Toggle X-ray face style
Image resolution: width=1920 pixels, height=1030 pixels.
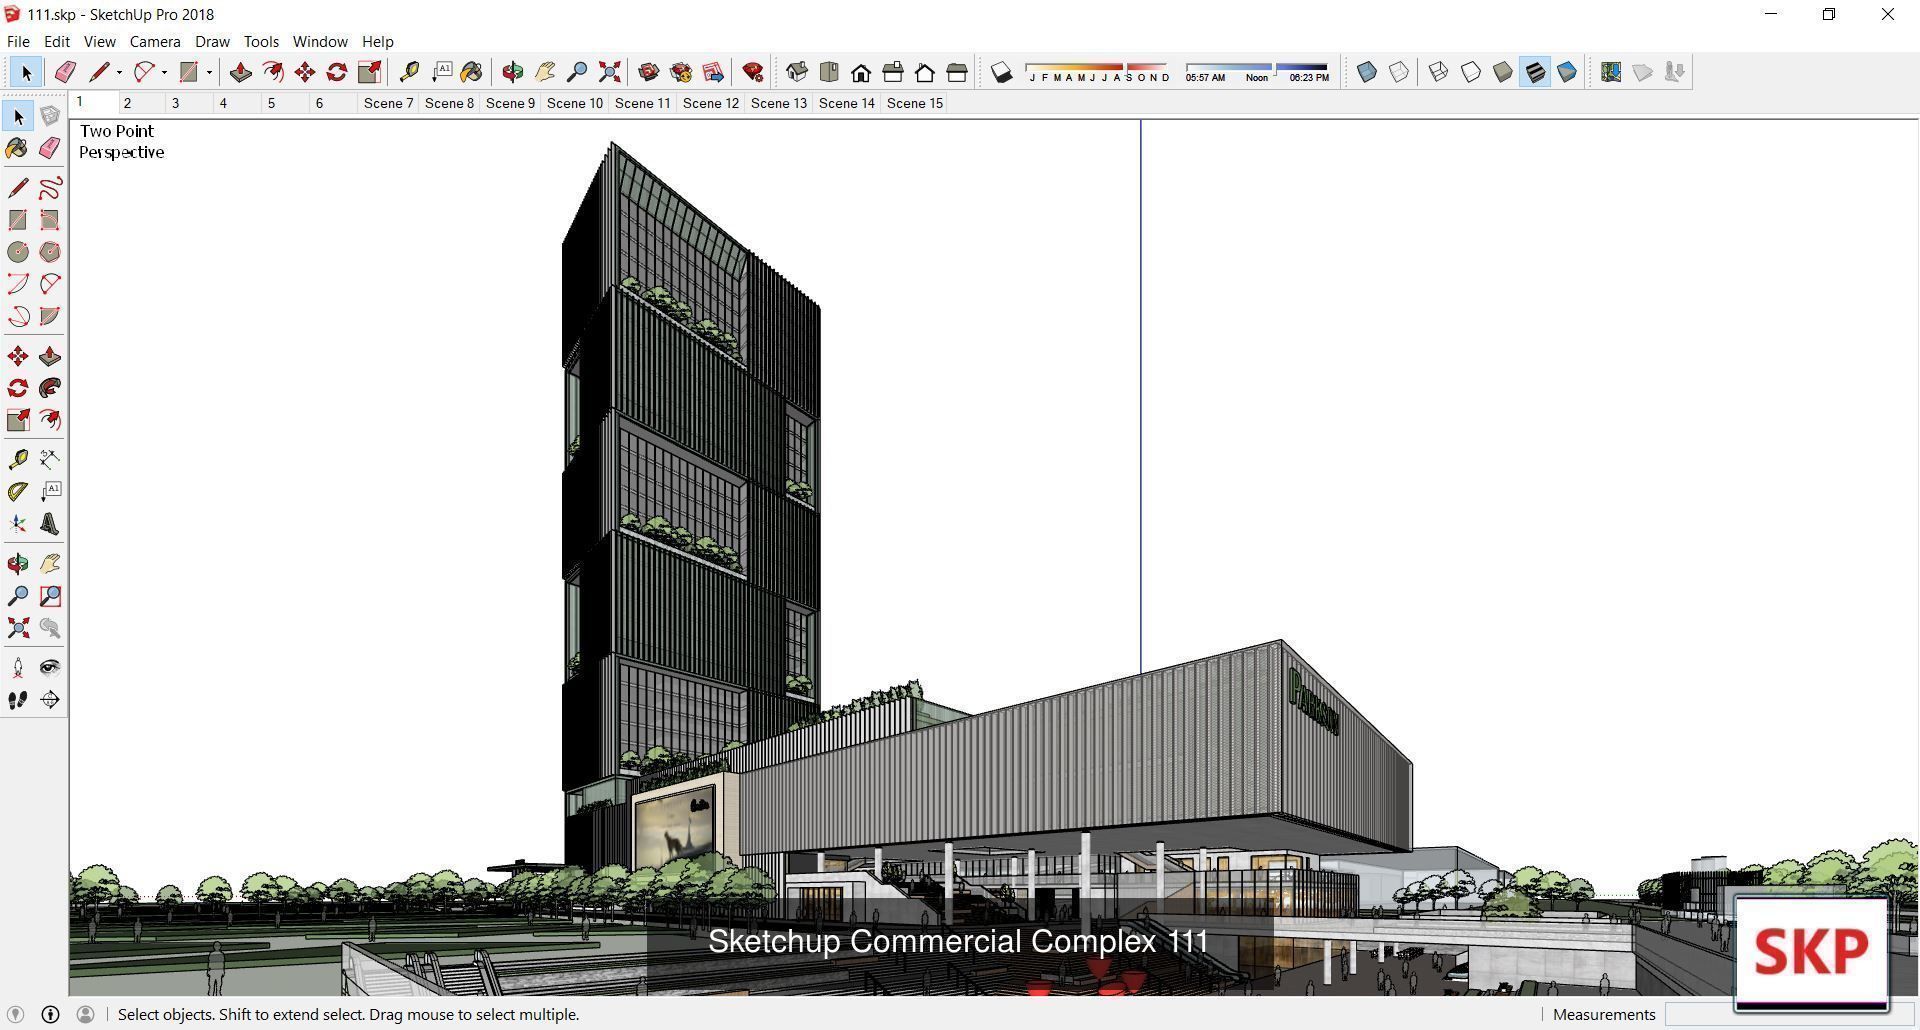[1367, 72]
